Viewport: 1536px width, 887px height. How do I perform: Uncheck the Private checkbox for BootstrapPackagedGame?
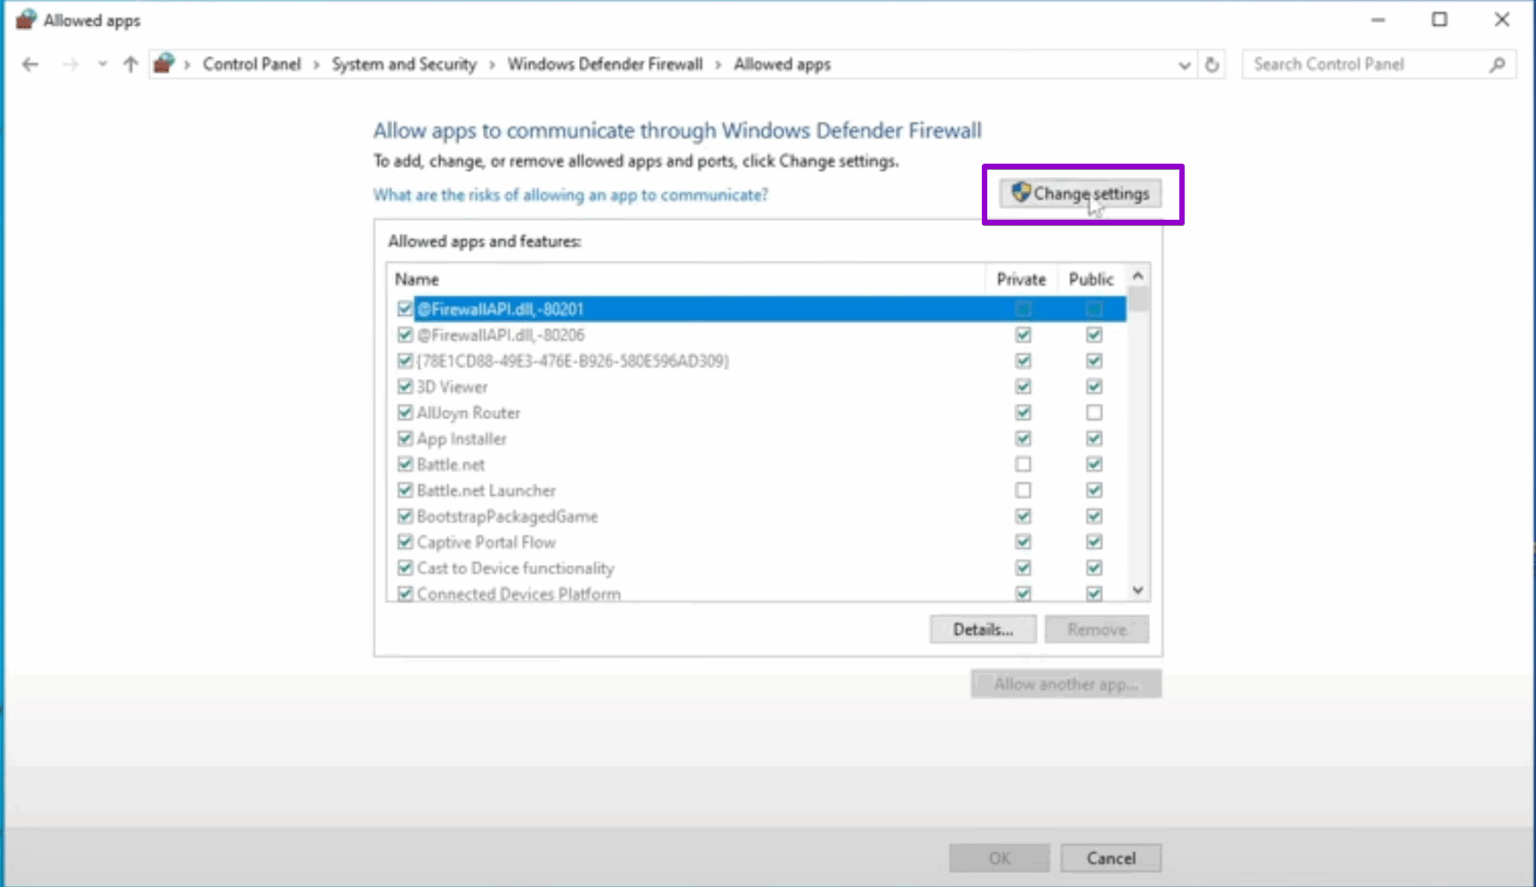1022,516
